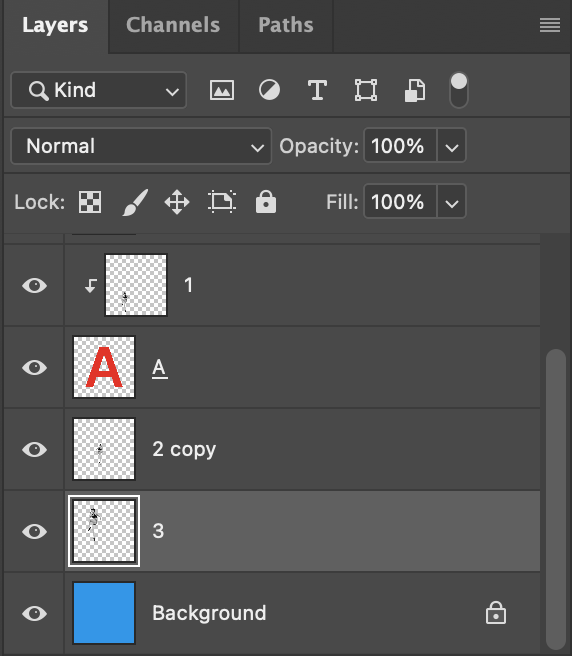Select the 2 copy layer thumbnail
The width and height of the screenshot is (572, 656).
tap(104, 449)
